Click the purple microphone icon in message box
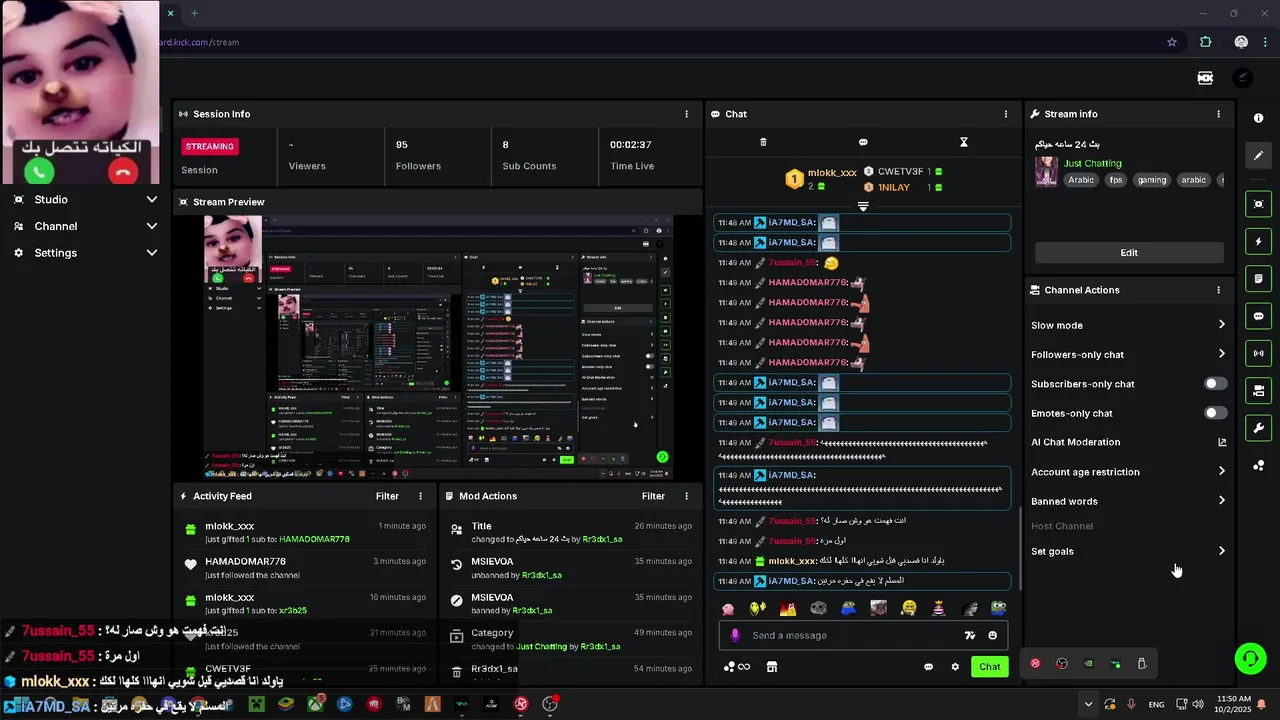 click(735, 635)
